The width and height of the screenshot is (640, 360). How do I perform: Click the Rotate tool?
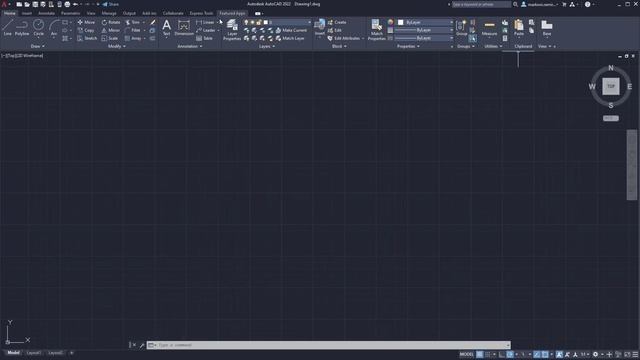click(111, 22)
